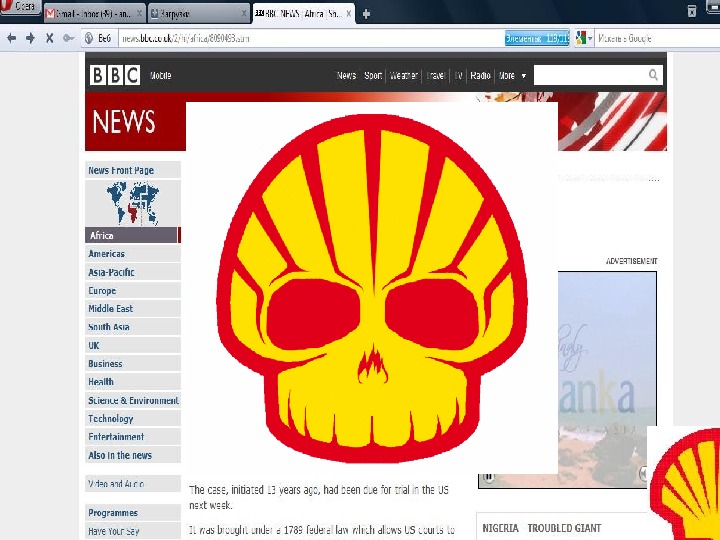Close the BBC News Africa tab

coord(349,14)
